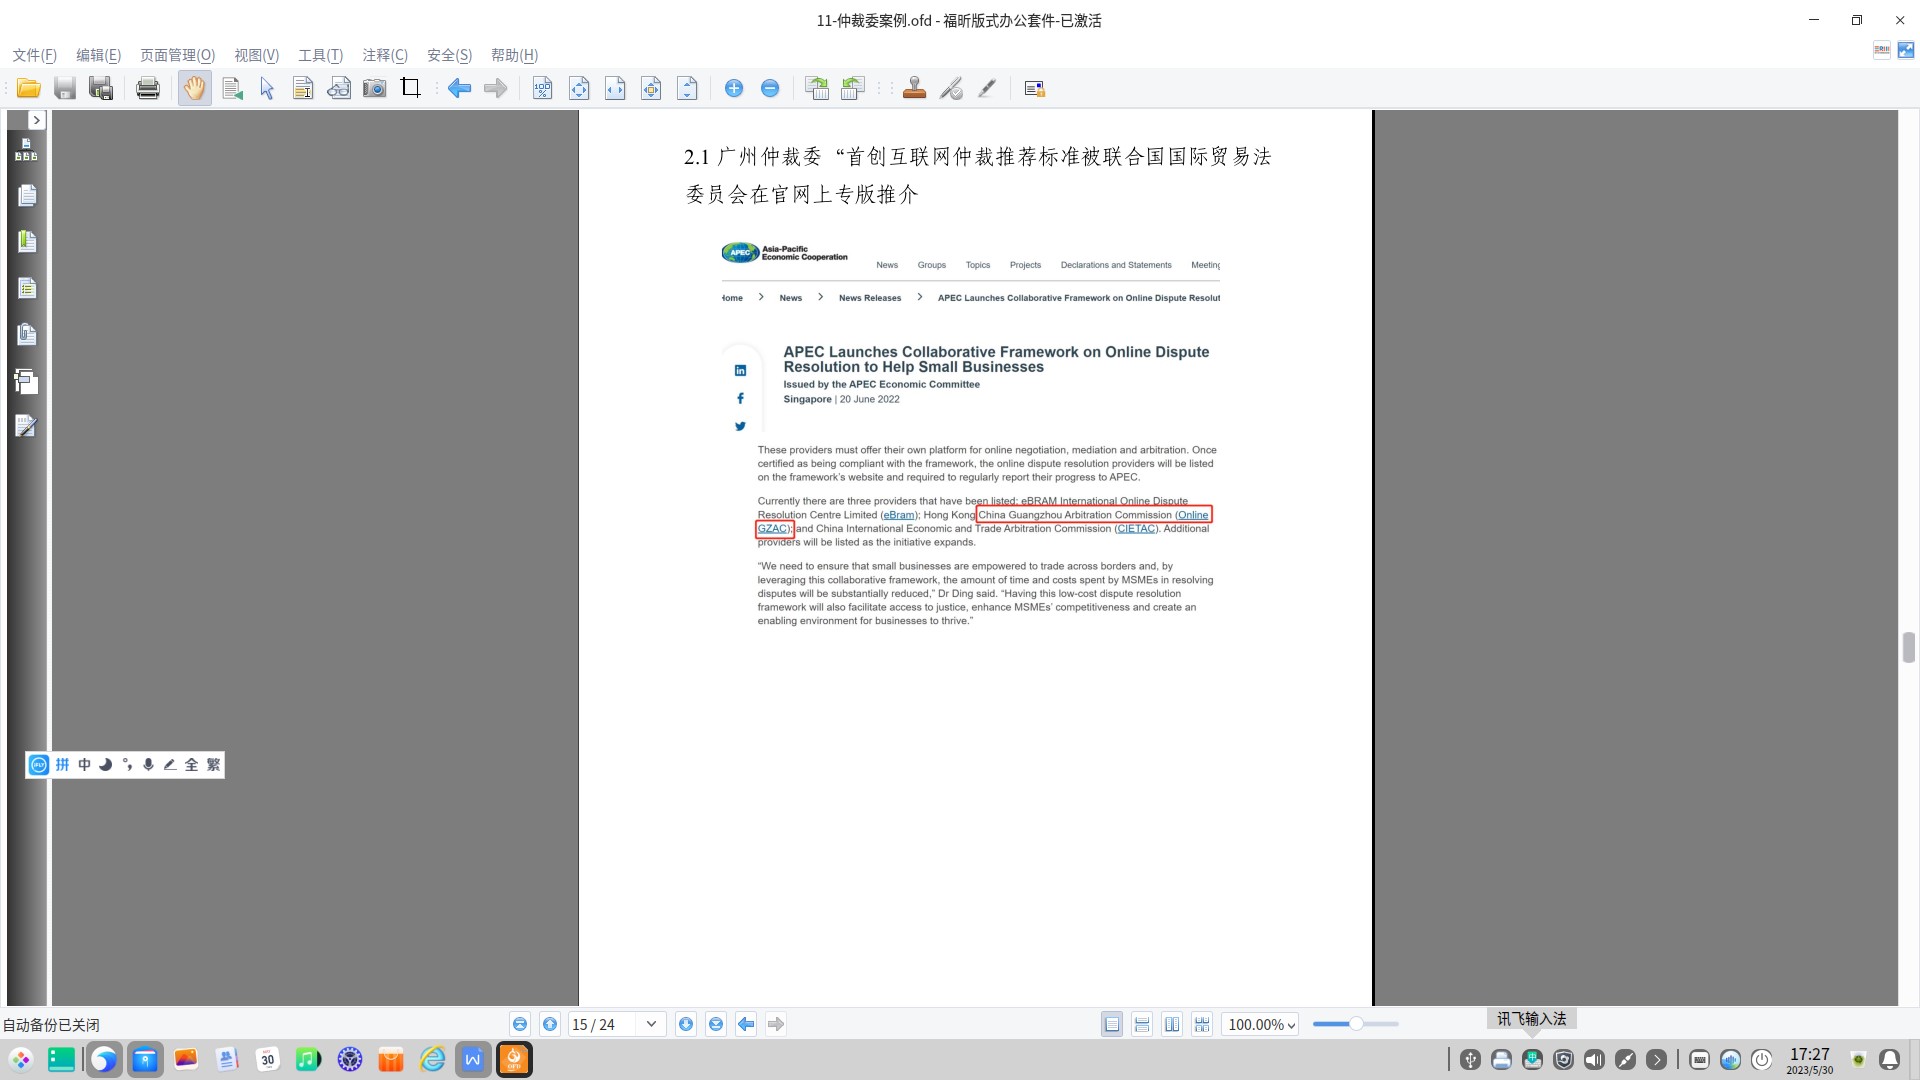Click the document security lock icon
Screen dimensions: 1920x1080
tap(1035, 89)
